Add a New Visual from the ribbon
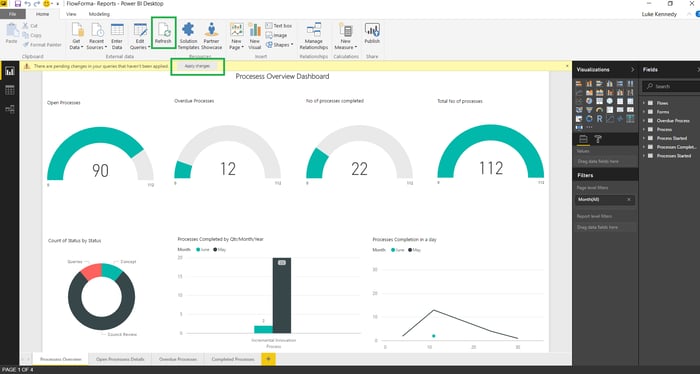The width and height of the screenshot is (700, 374). [x=254, y=36]
